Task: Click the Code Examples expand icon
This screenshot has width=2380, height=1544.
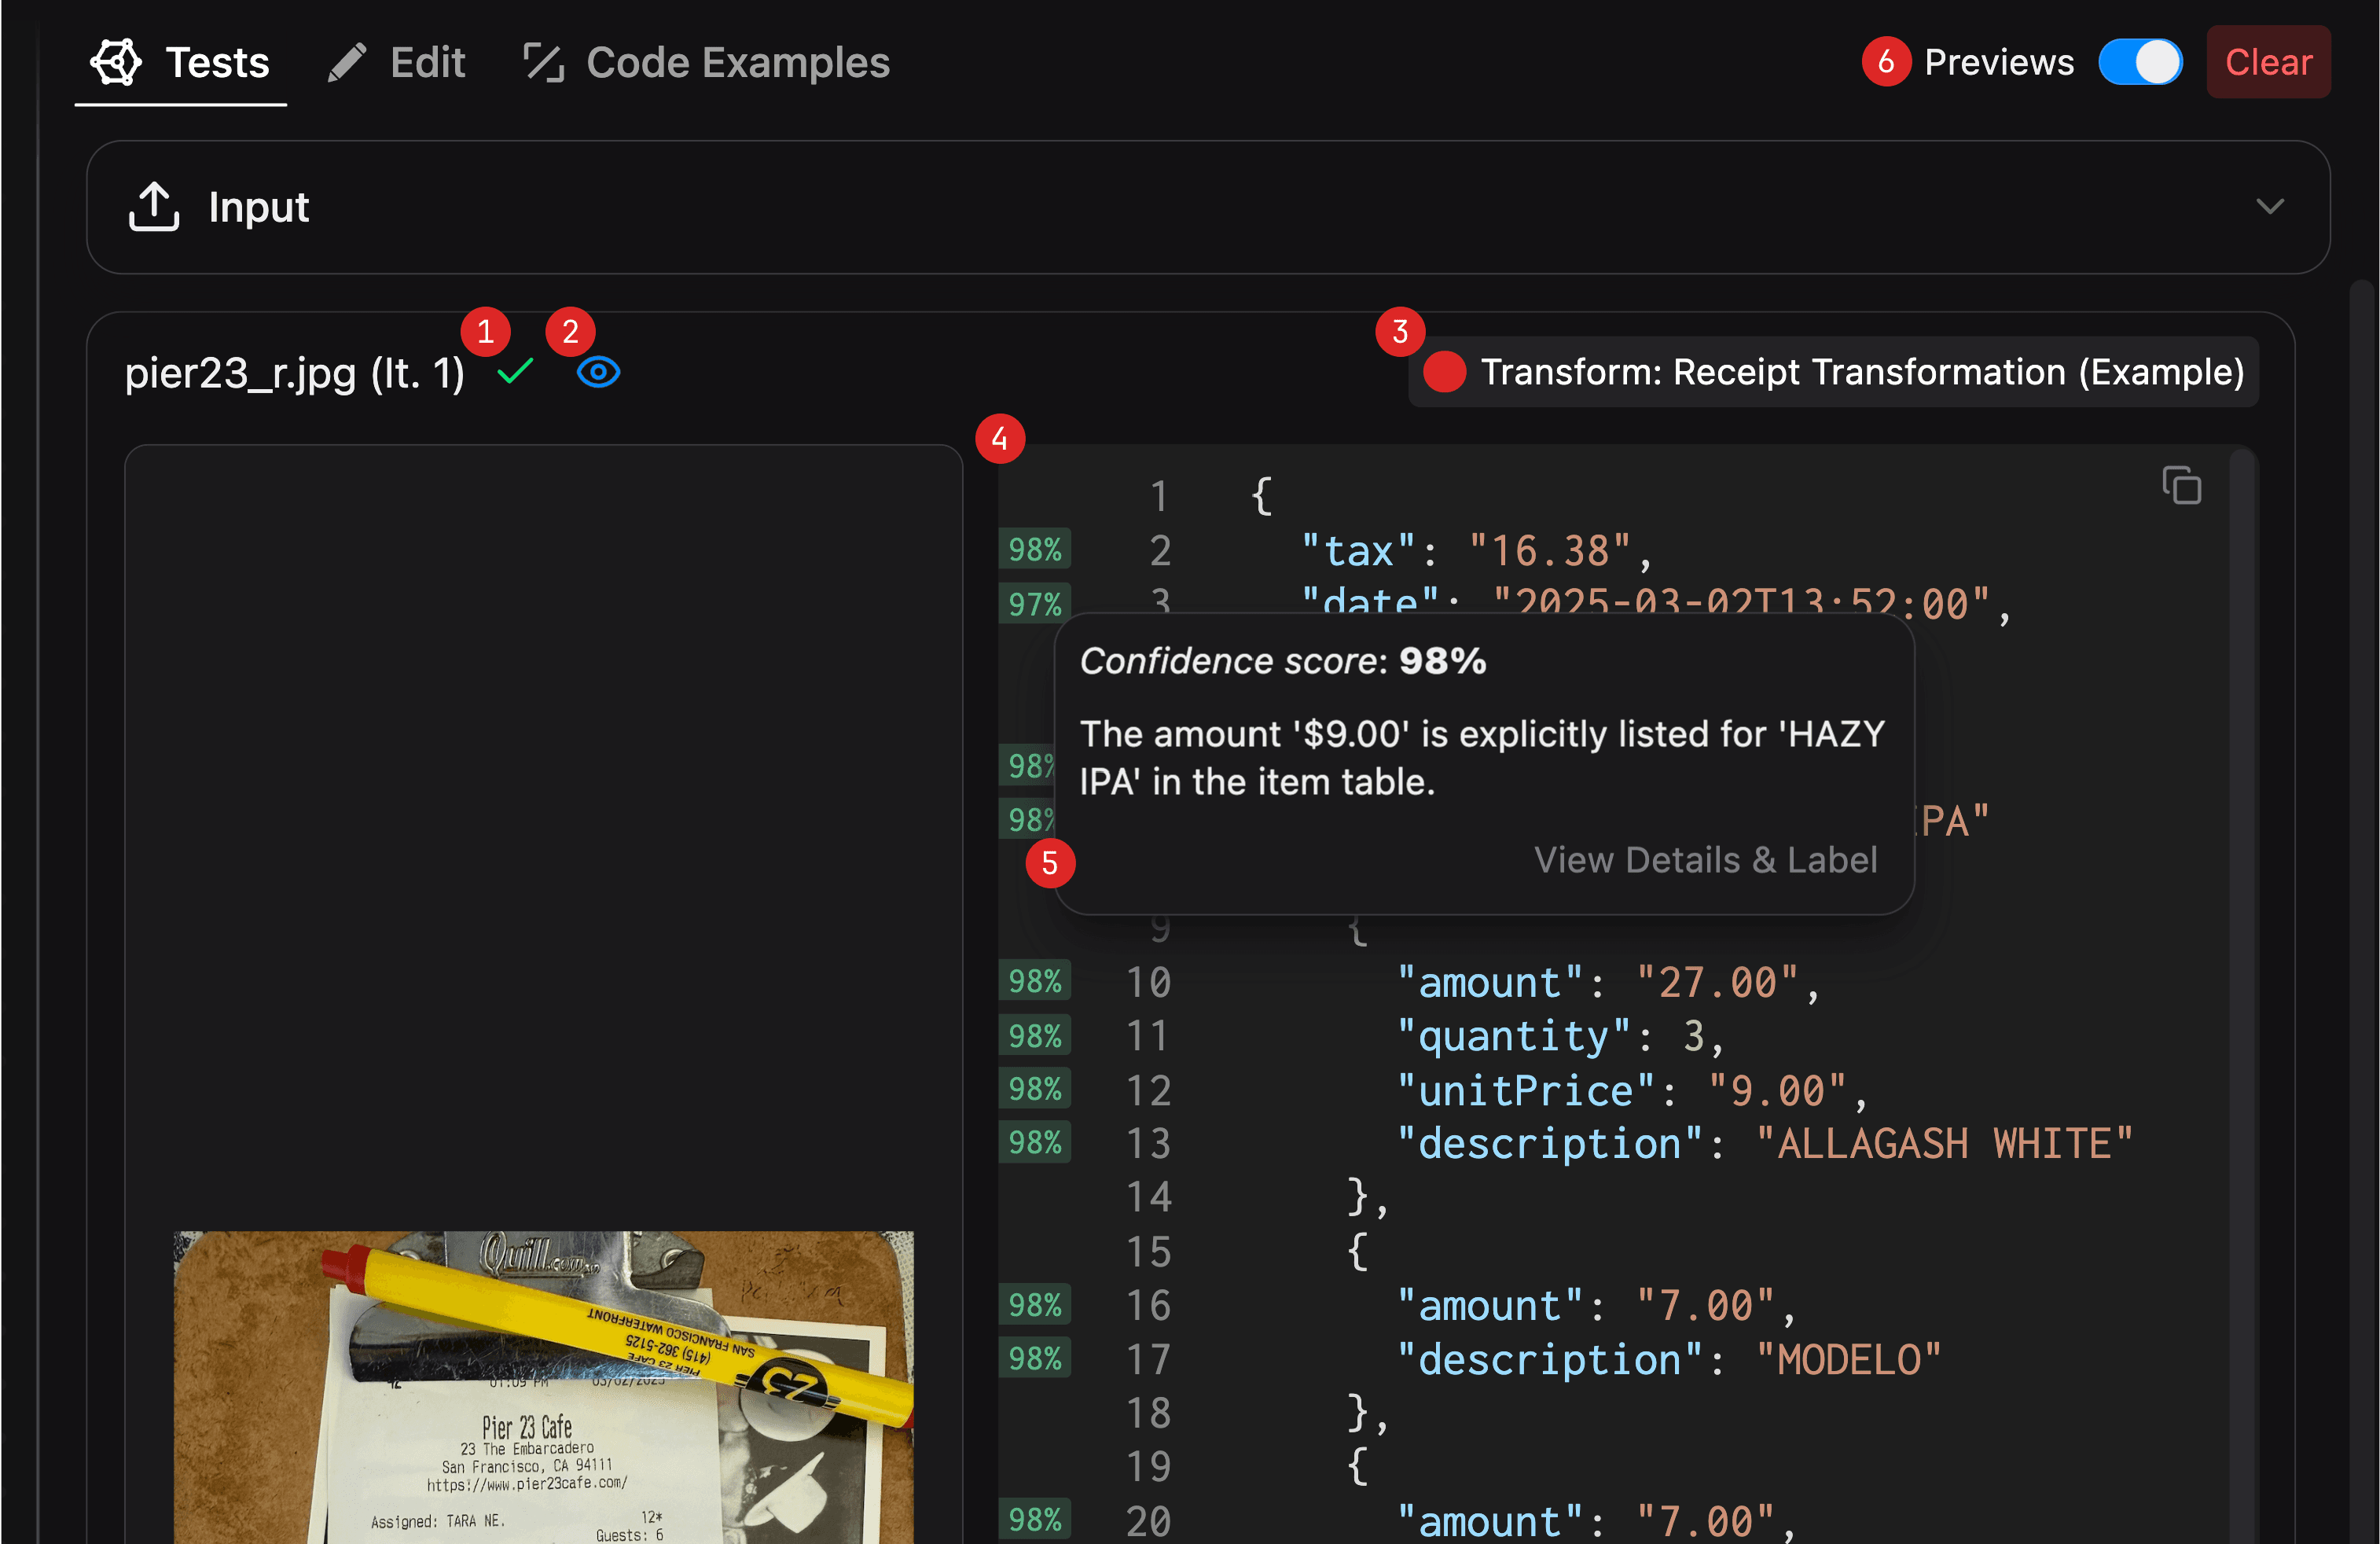Action: click(544, 63)
